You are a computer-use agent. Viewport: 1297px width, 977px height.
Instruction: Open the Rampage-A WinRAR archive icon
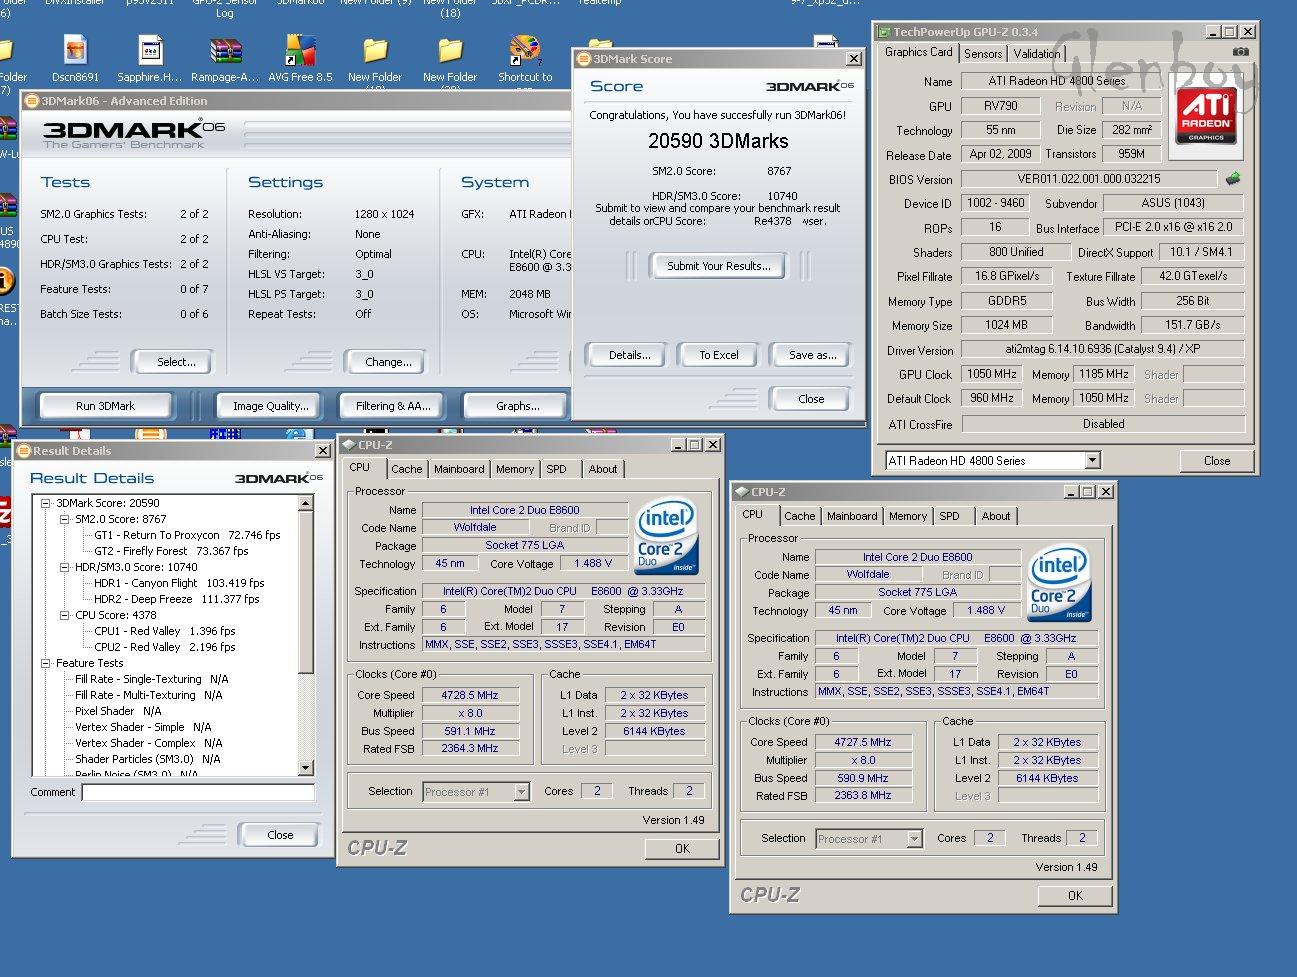225,52
